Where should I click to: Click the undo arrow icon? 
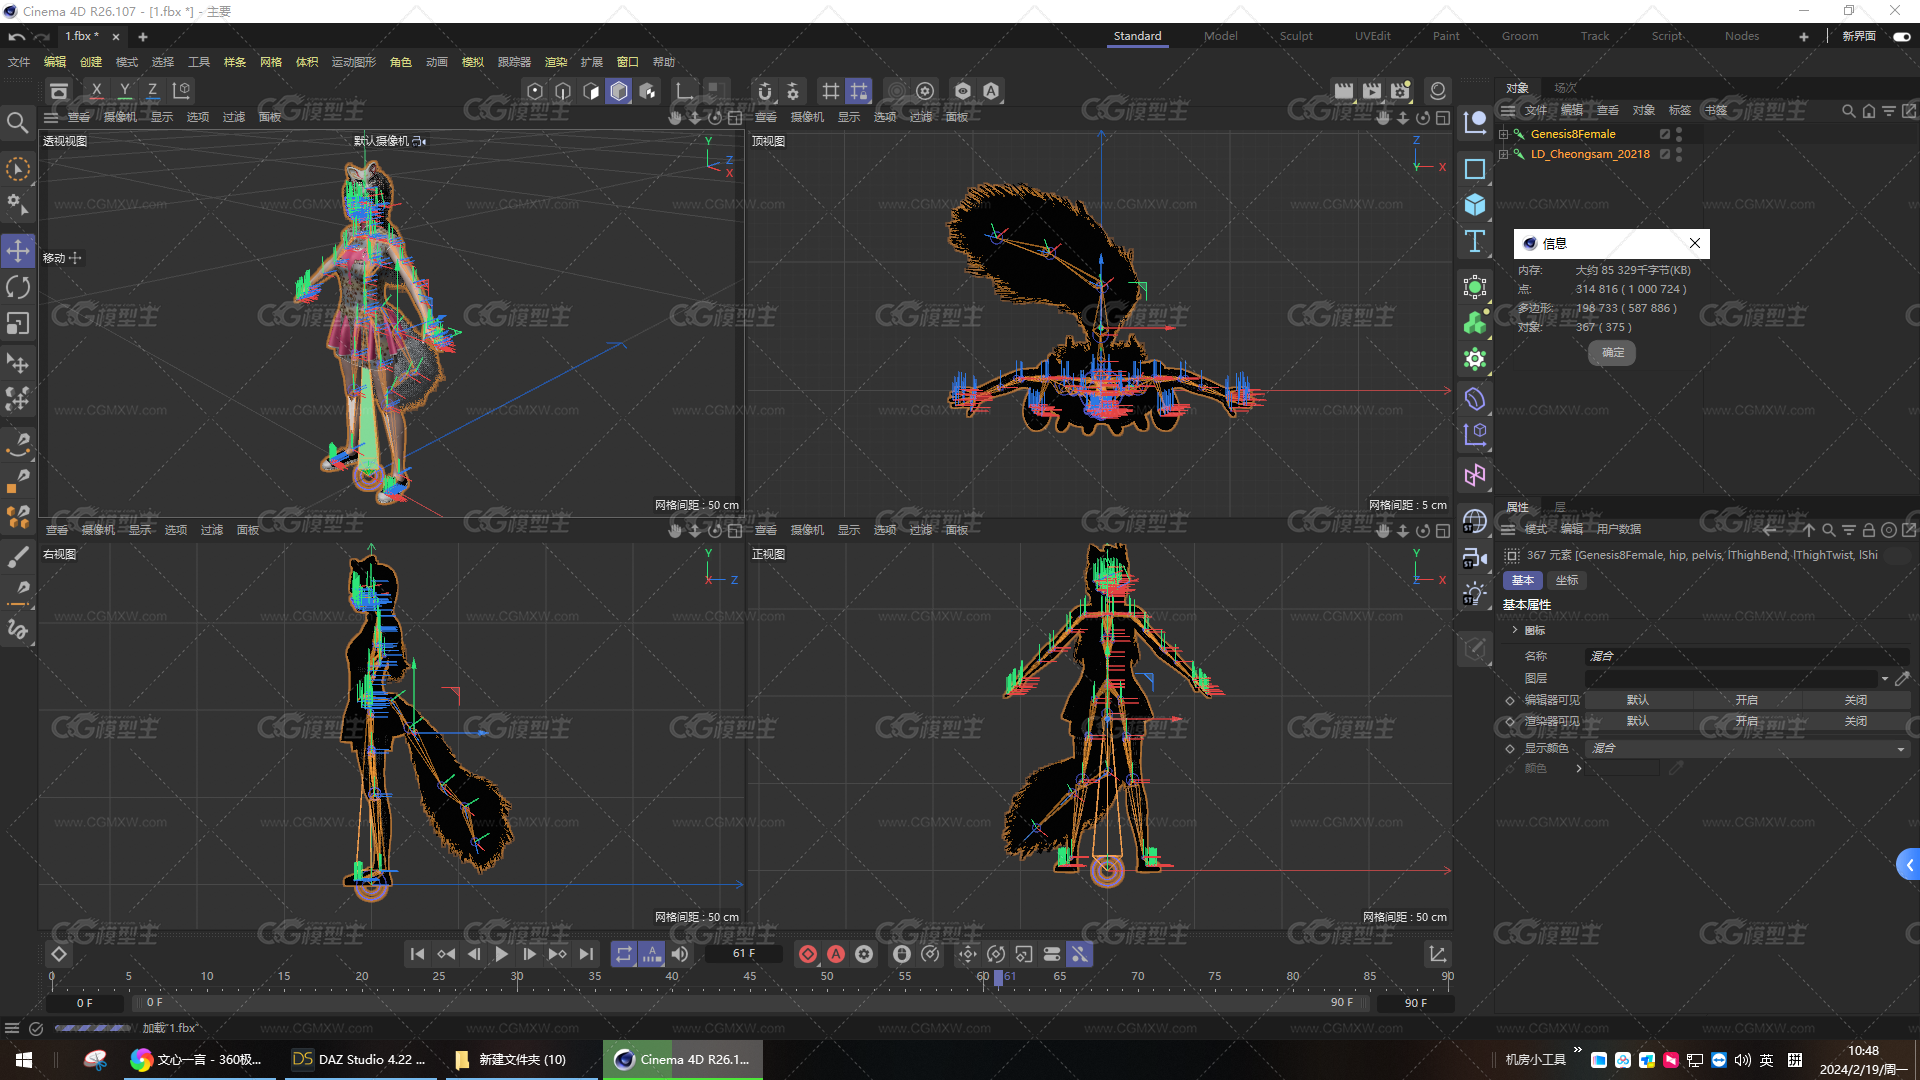(16, 36)
